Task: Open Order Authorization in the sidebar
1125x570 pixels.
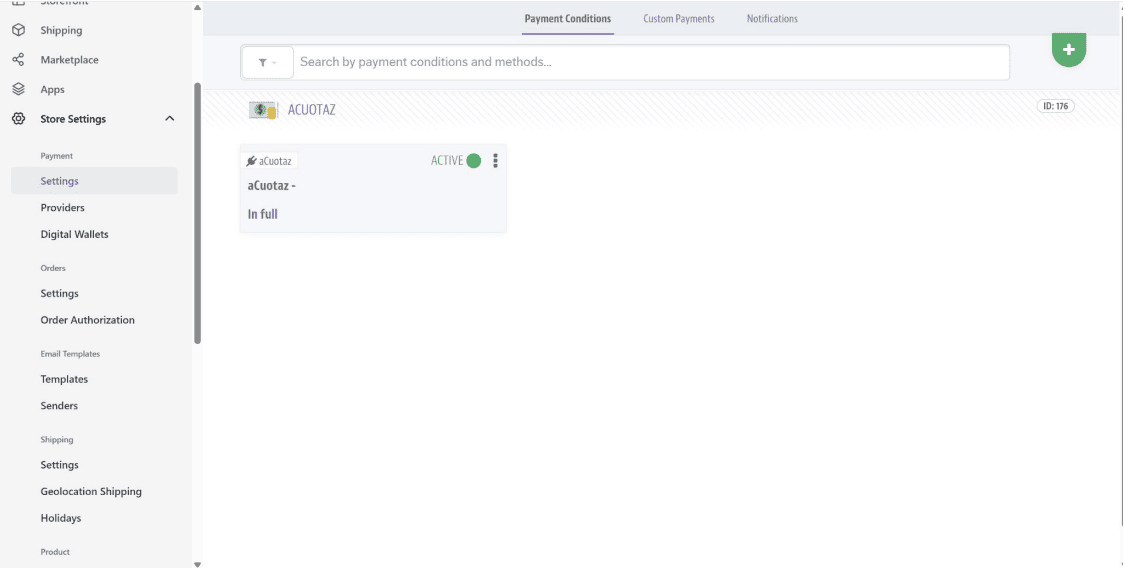Action: [x=88, y=319]
